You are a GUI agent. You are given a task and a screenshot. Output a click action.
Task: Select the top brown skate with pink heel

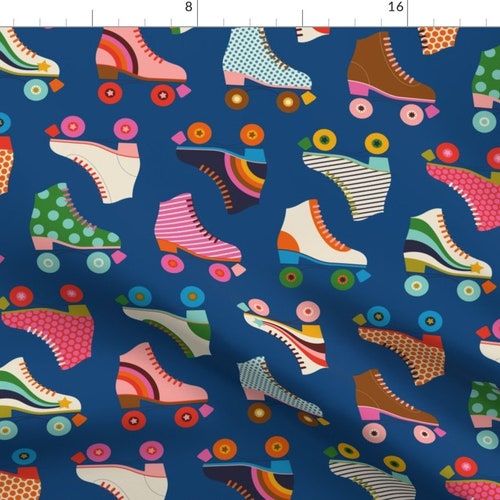click(392, 78)
